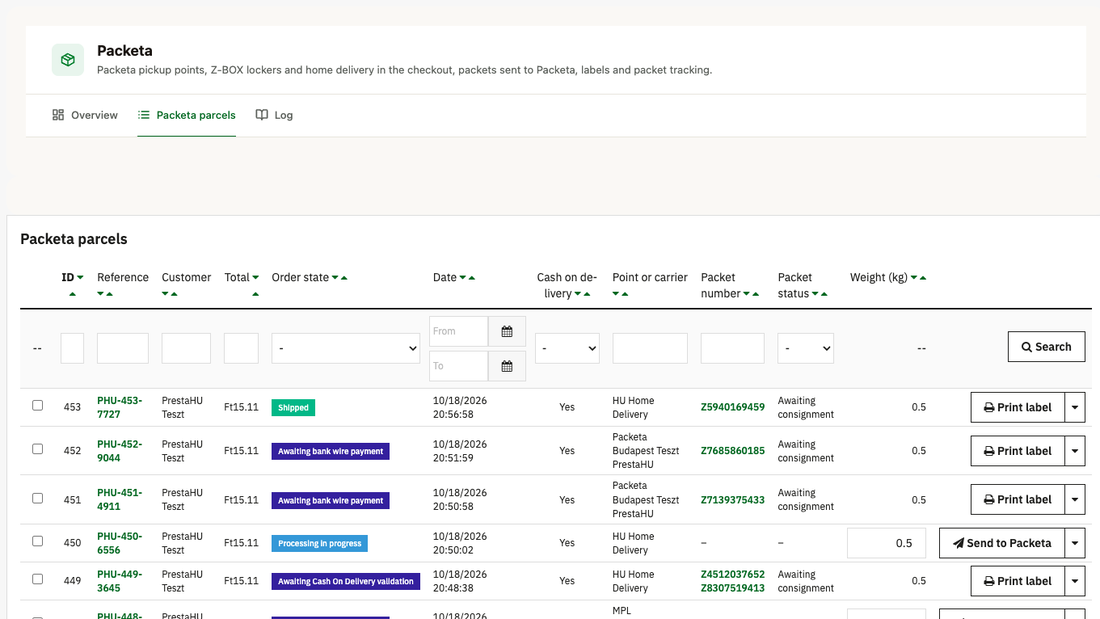
Task: Click the Packeta green box logo icon
Action: coord(67,60)
